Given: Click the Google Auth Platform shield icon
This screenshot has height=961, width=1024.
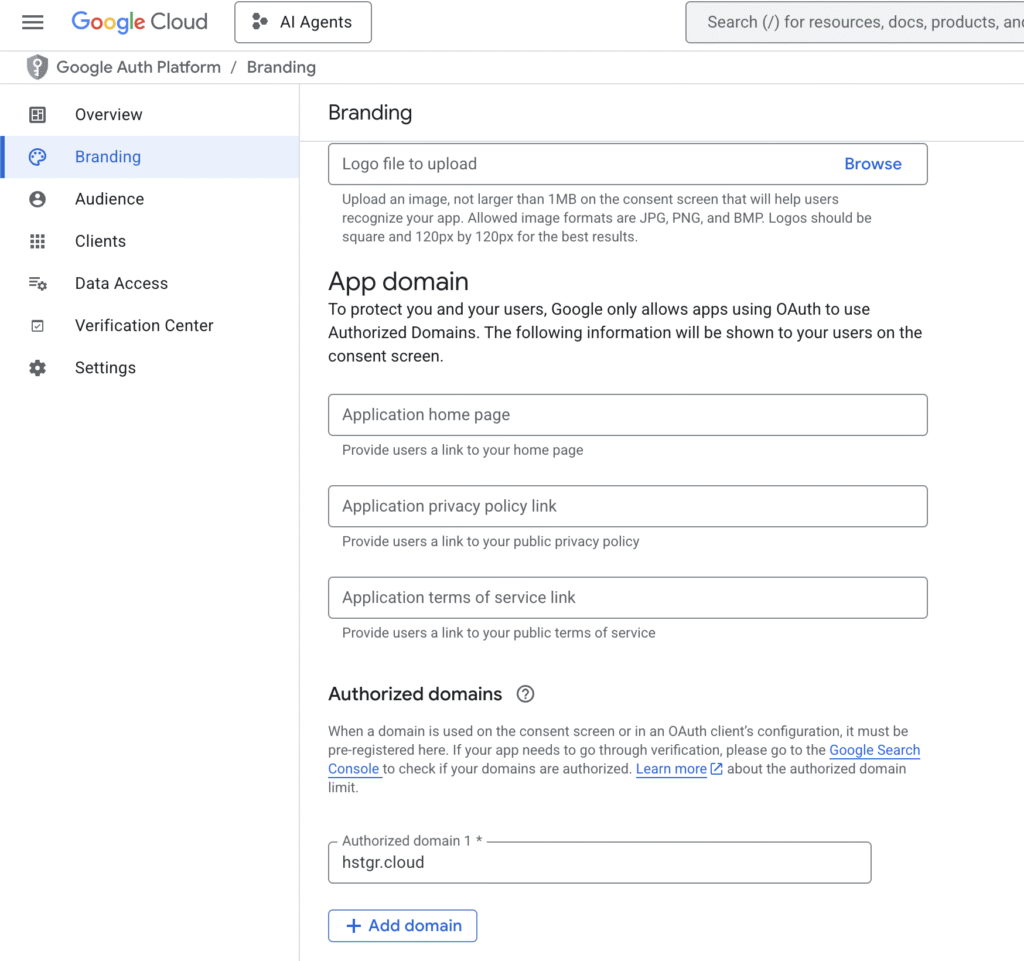Looking at the screenshot, I should click(x=36, y=67).
